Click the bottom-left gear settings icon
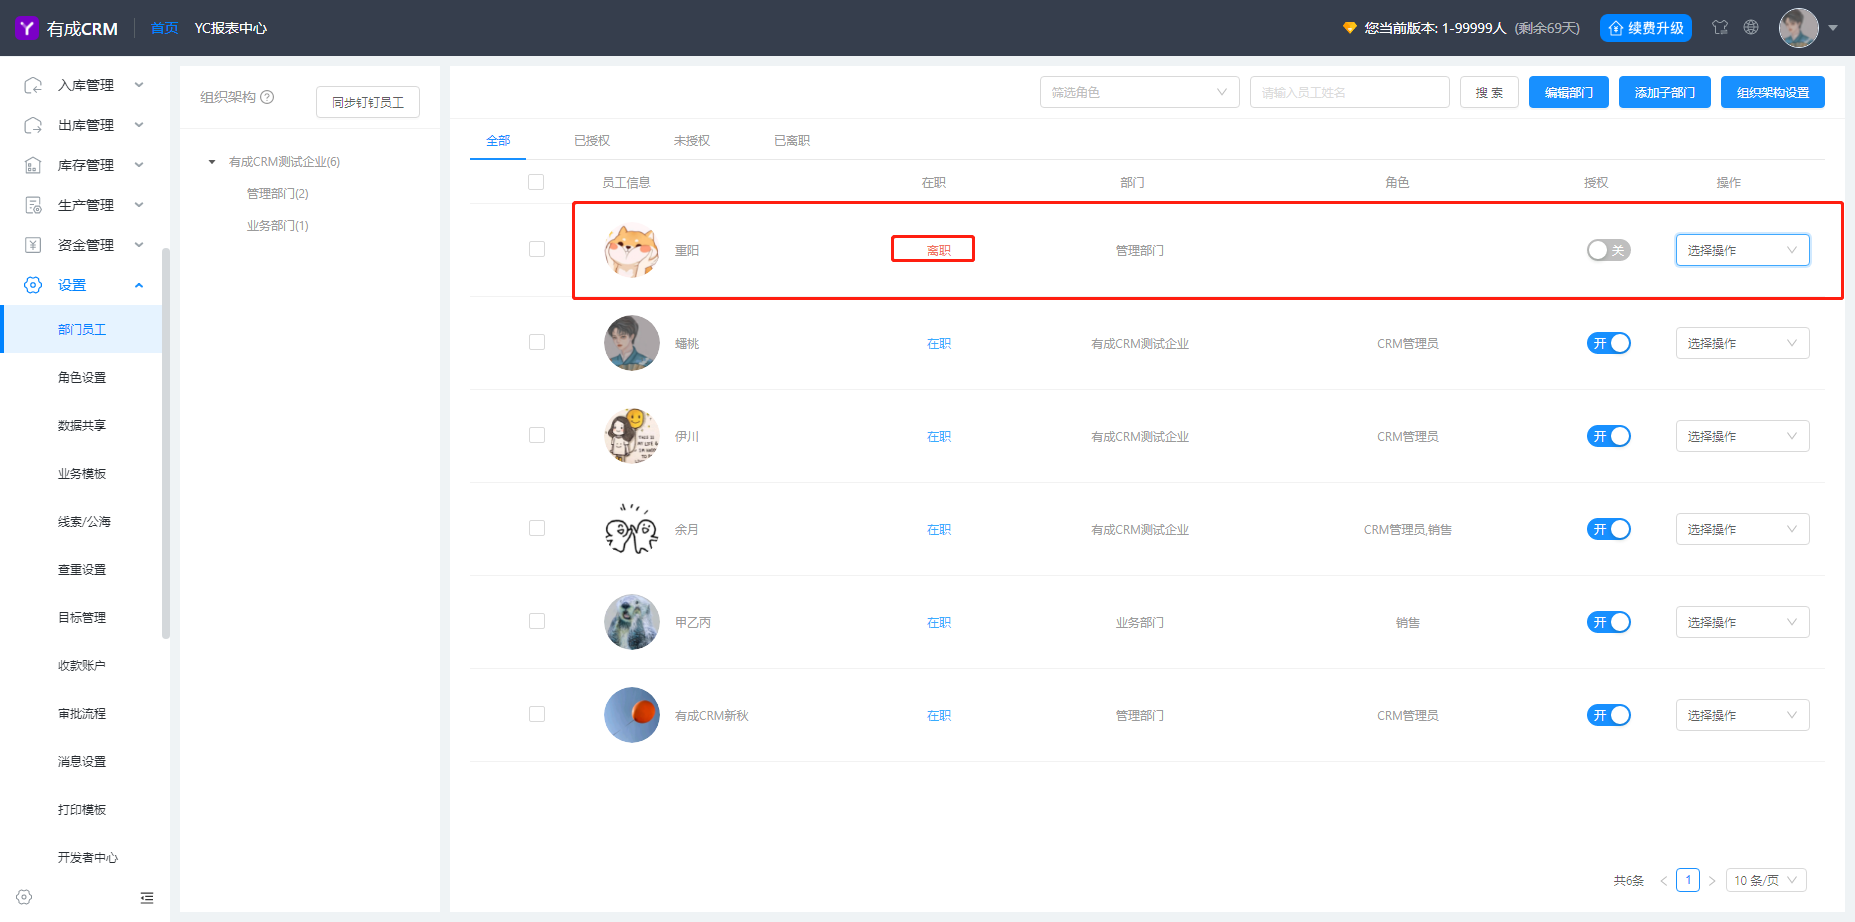1855x922 pixels. (x=24, y=897)
